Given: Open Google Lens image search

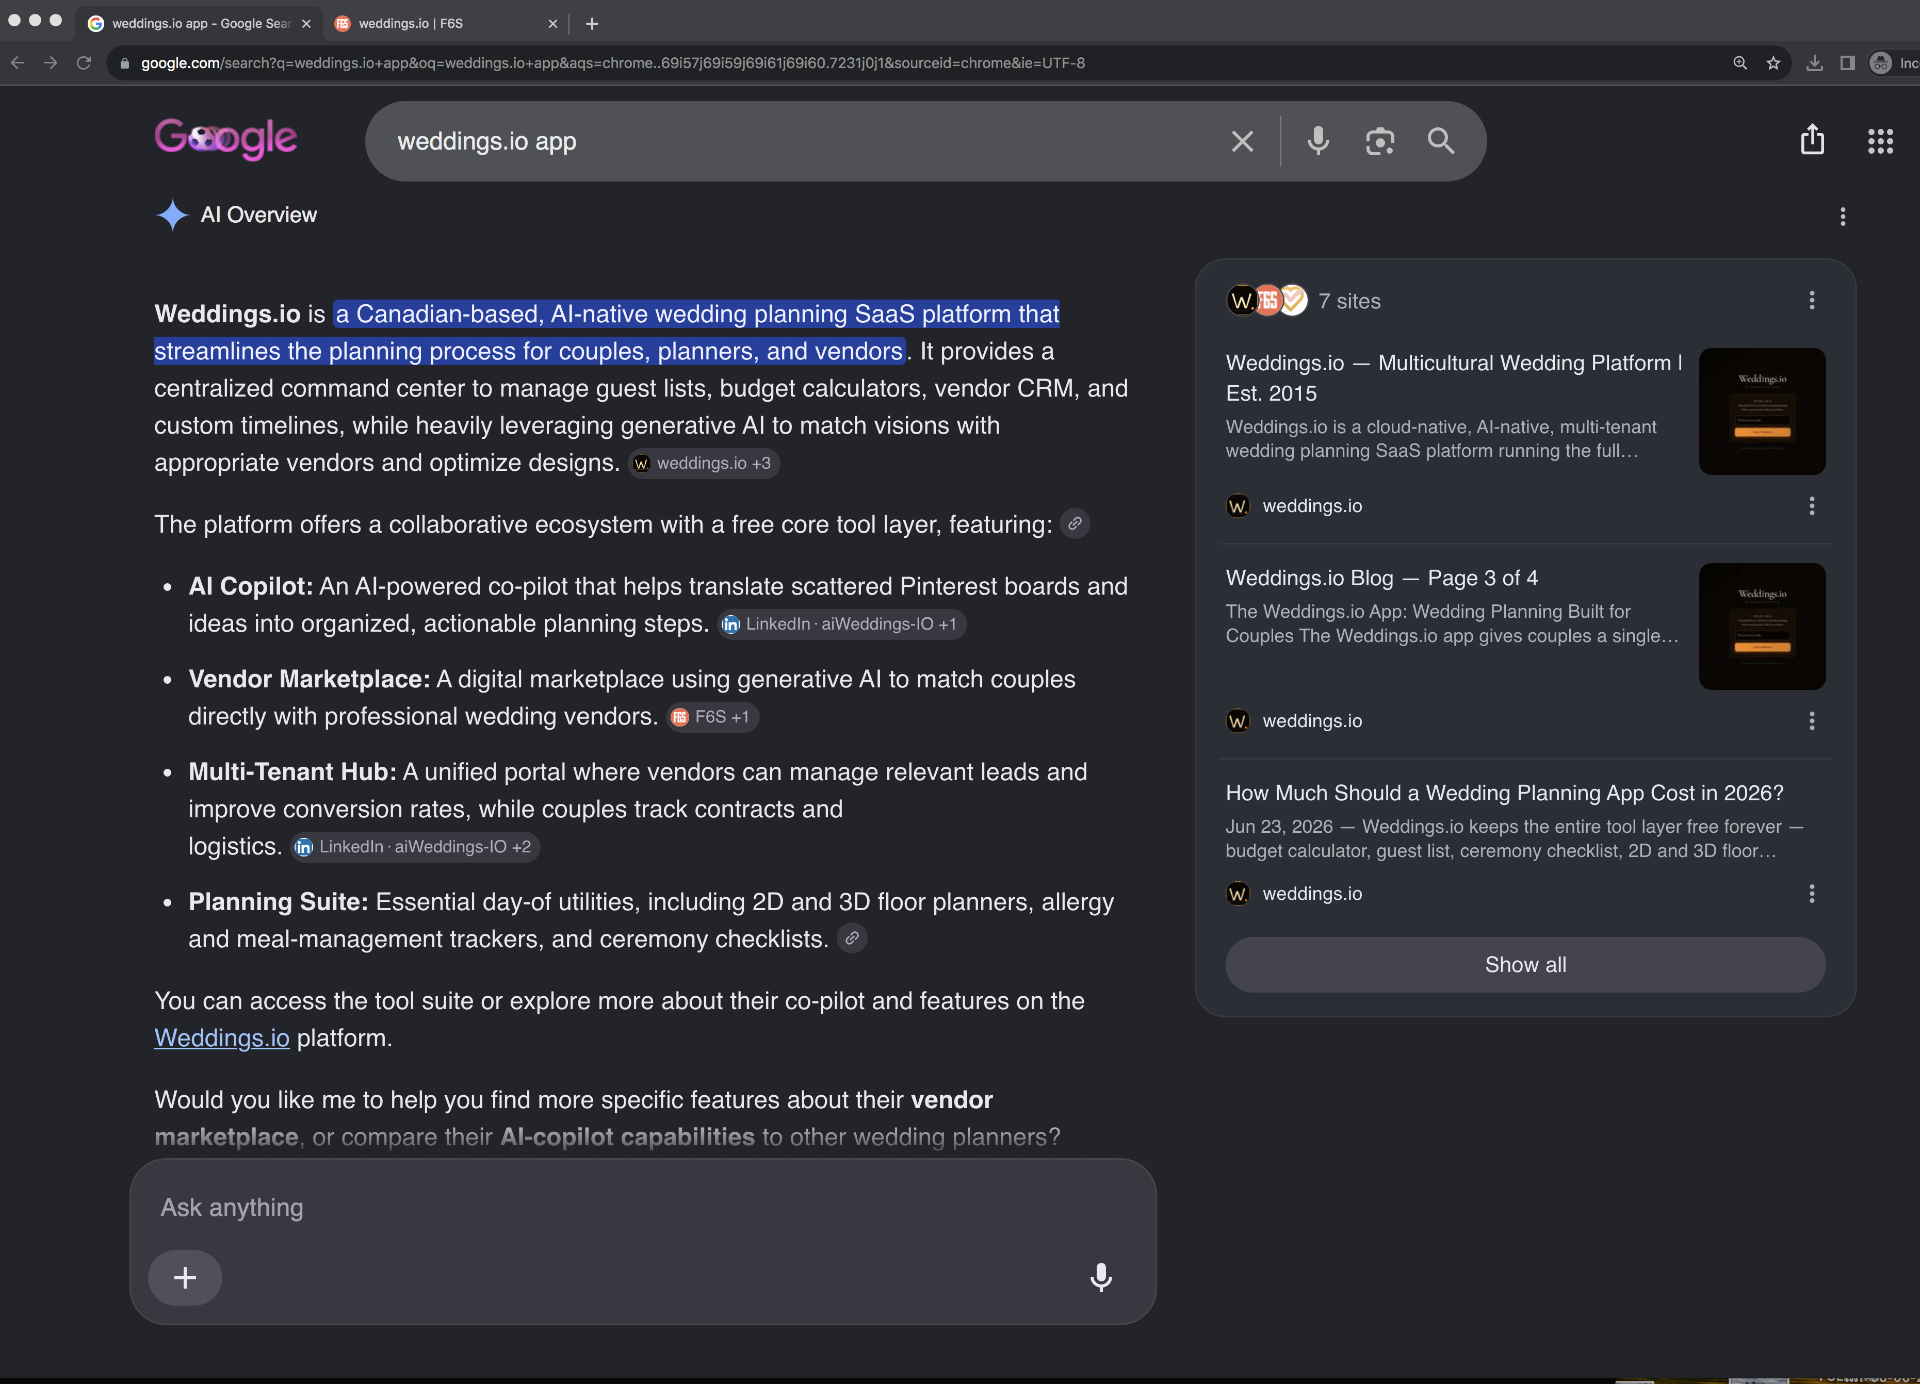Looking at the screenshot, I should pyautogui.click(x=1380, y=141).
